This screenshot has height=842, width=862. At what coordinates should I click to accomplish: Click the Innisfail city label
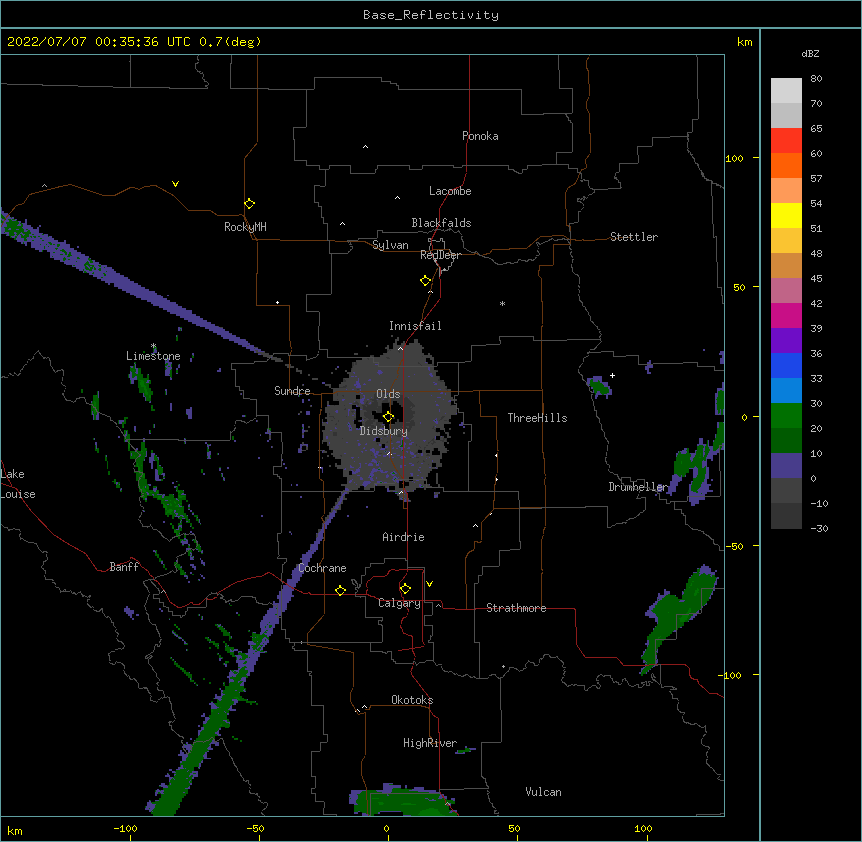click(415, 326)
